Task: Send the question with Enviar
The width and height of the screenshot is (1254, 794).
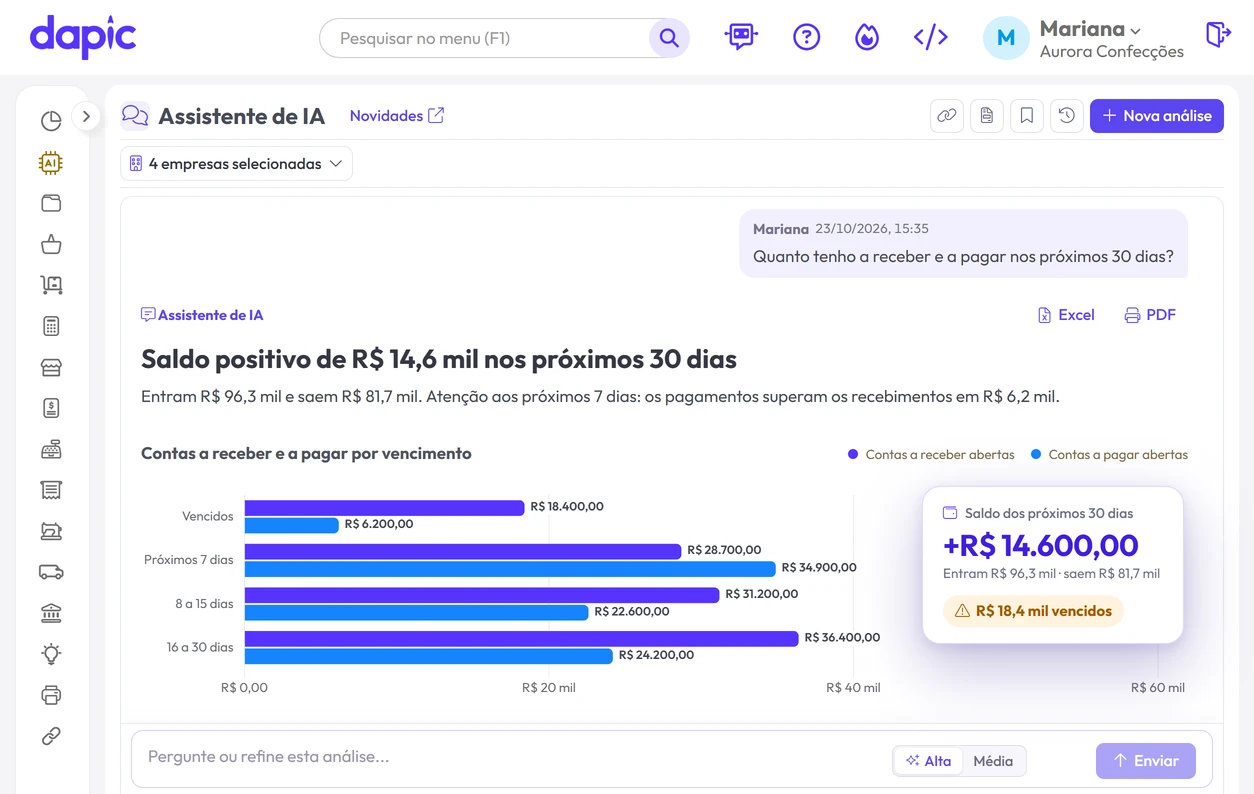Action: [1145, 761]
